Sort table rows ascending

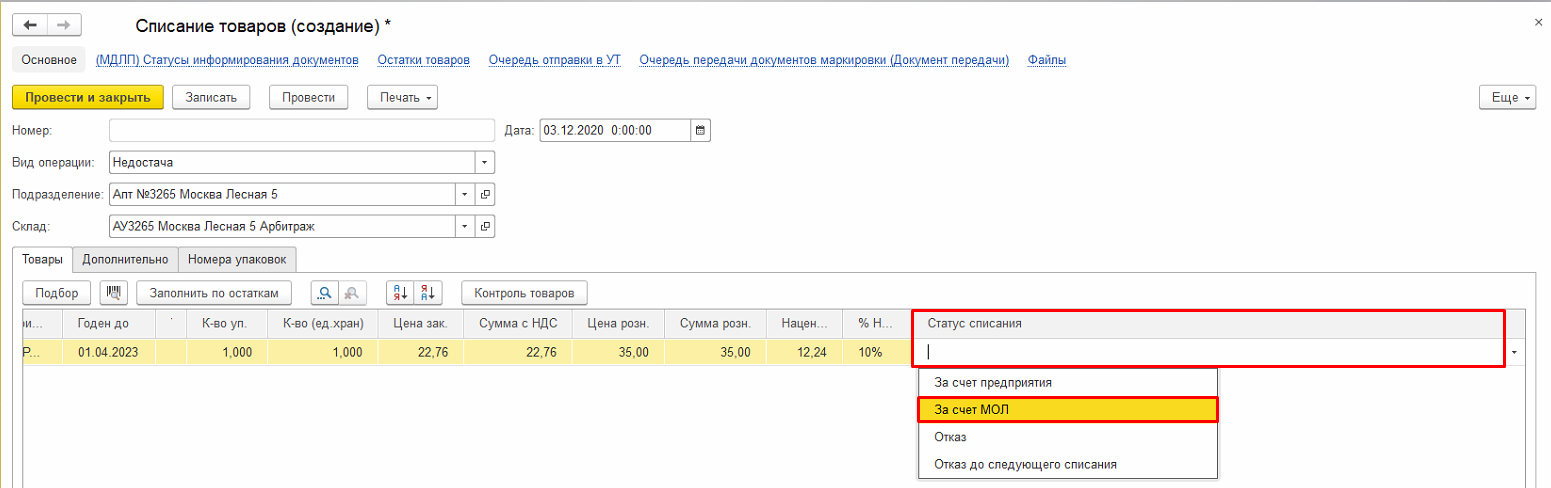[400, 293]
